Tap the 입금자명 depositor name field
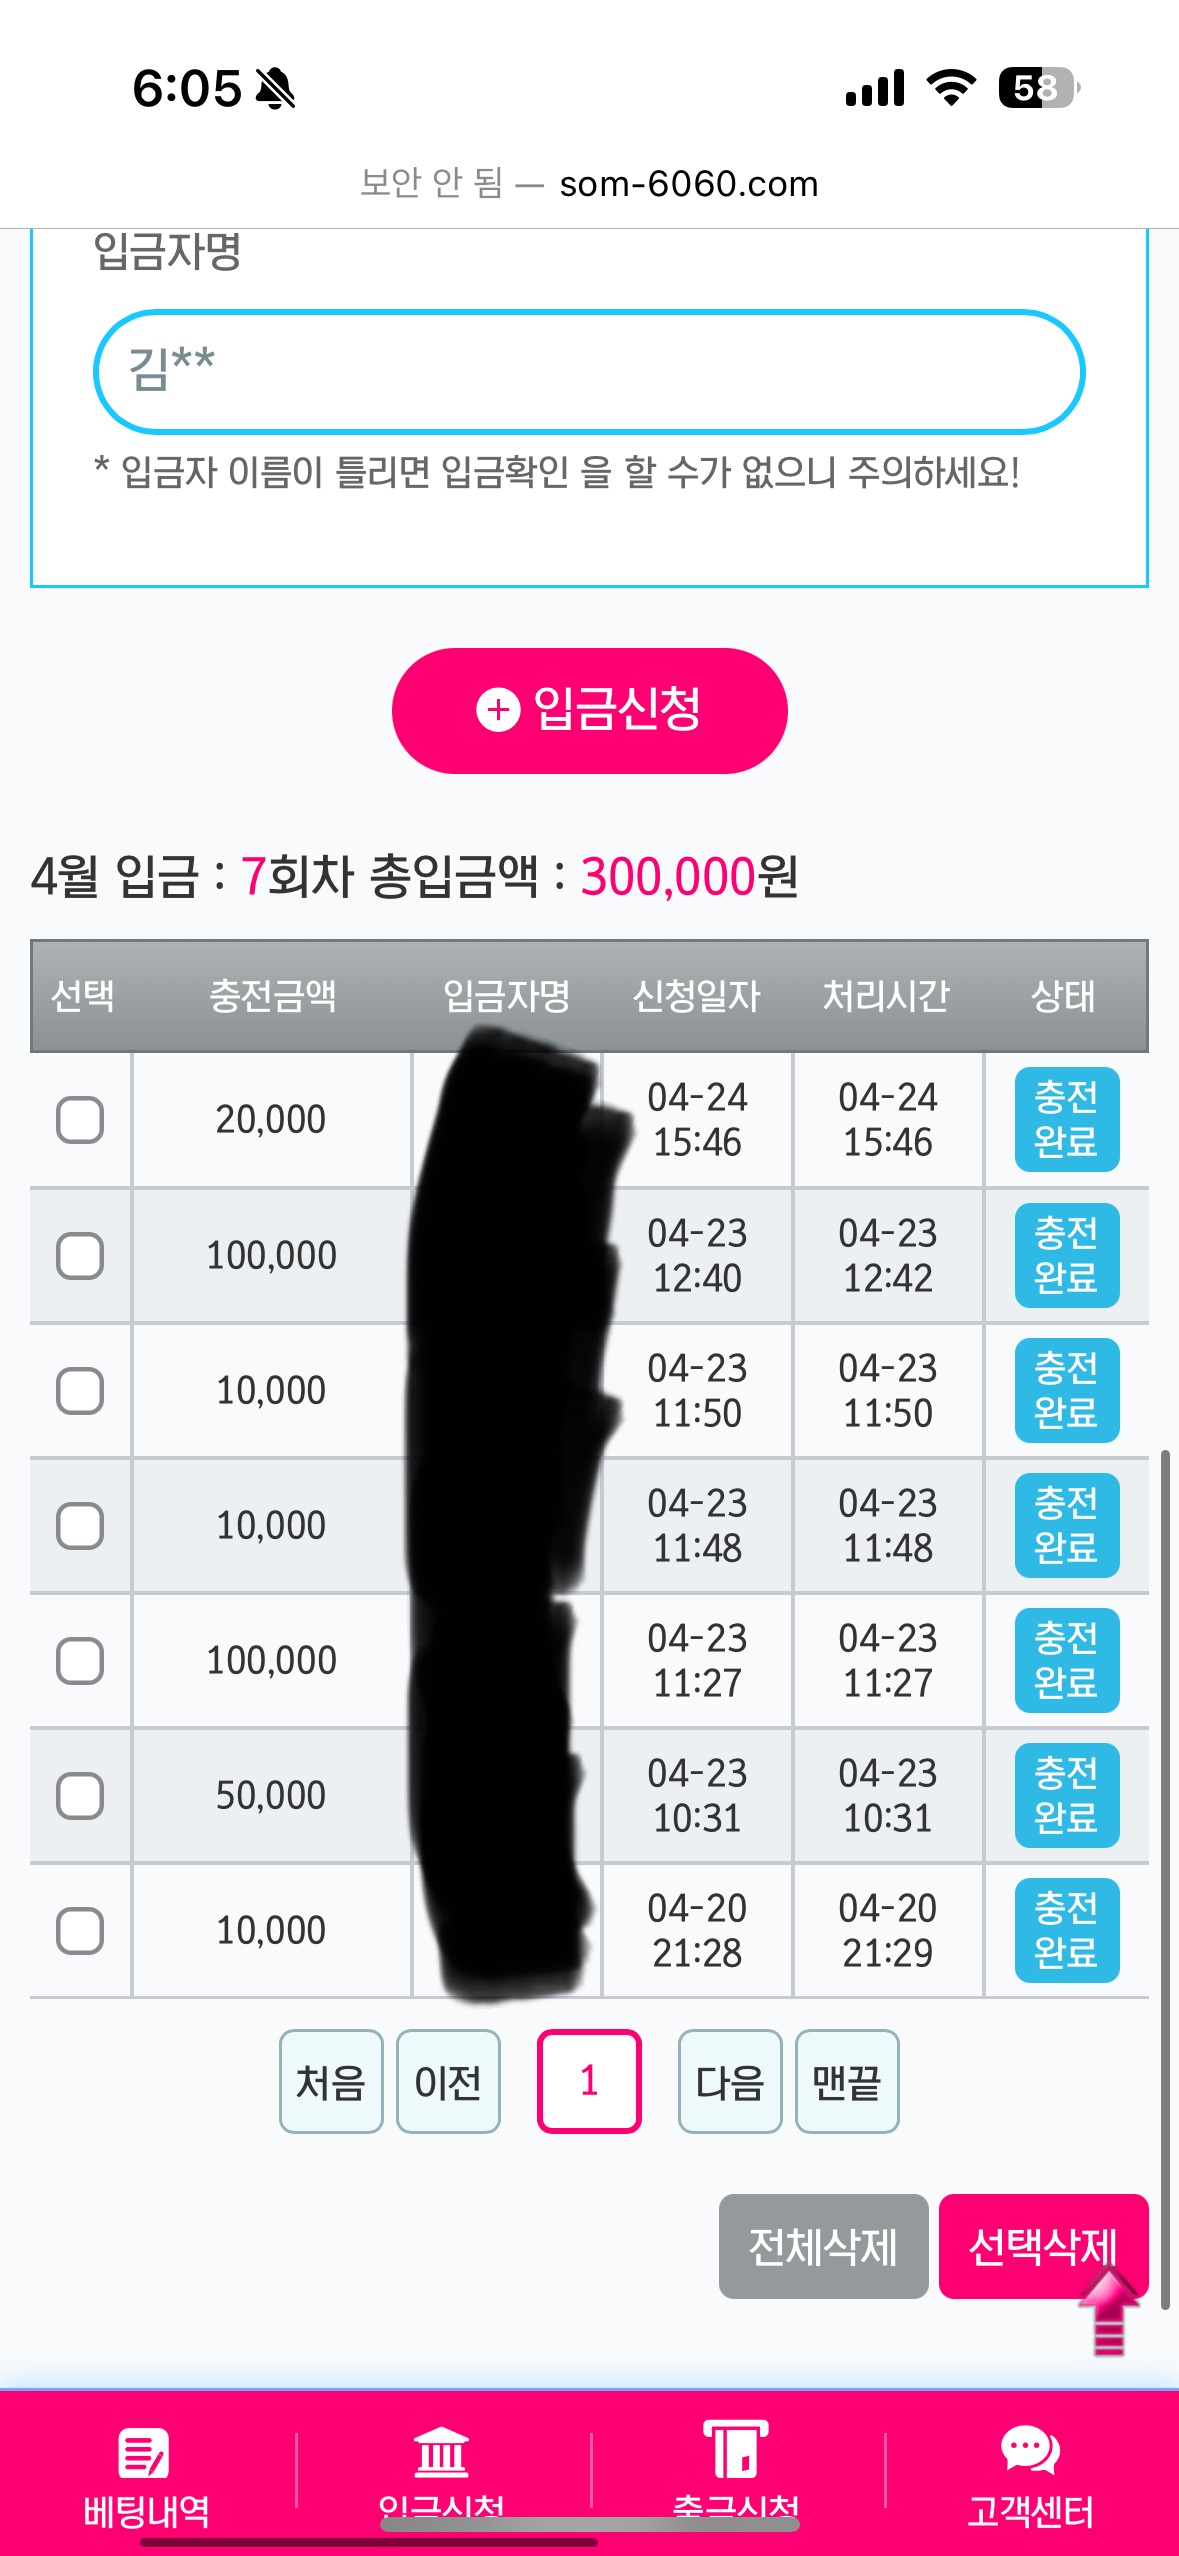Screen dimensions: 1179x2556 [x=589, y=372]
